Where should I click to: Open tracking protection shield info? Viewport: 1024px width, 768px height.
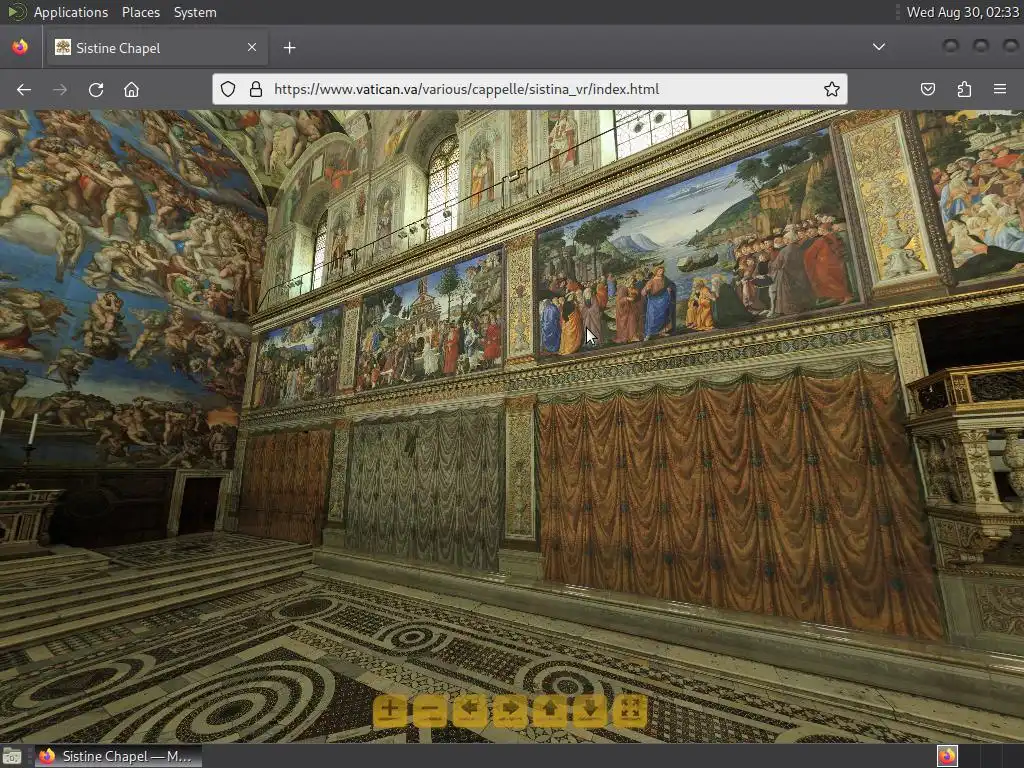228,89
